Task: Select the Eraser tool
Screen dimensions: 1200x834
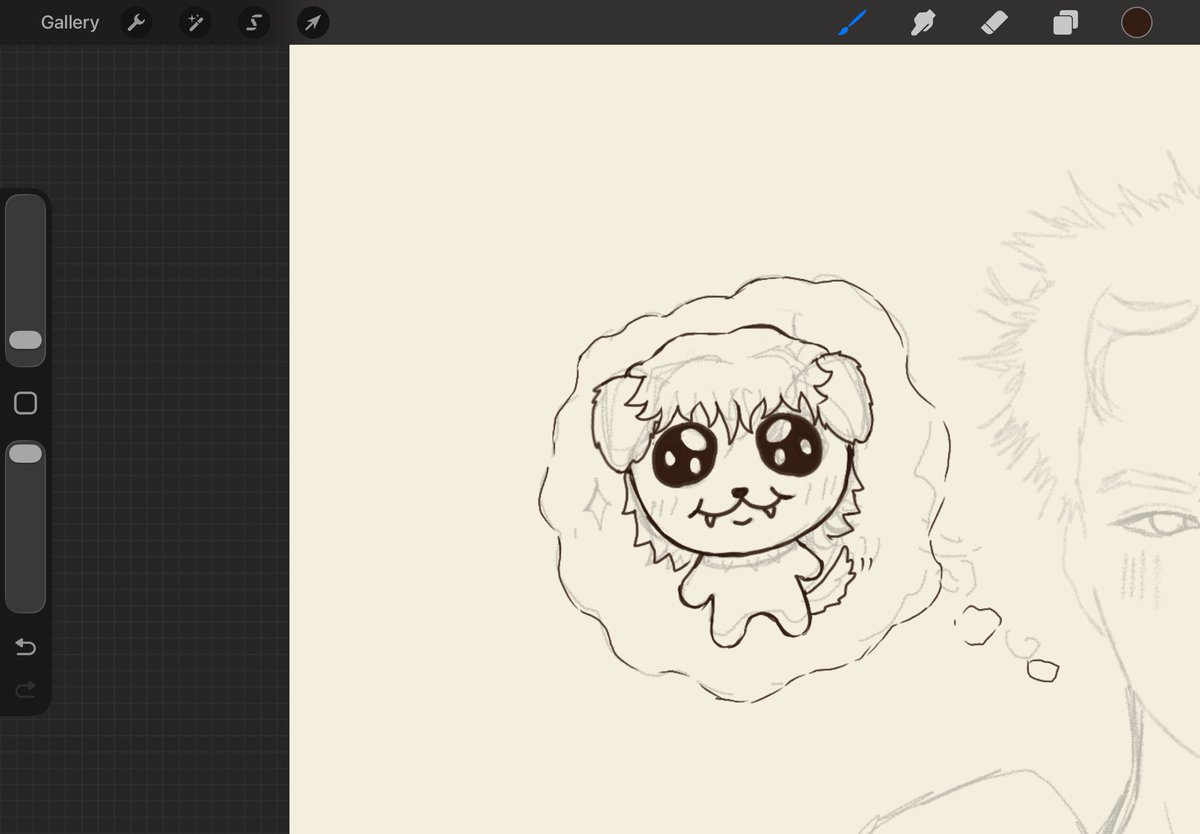Action: click(x=994, y=22)
